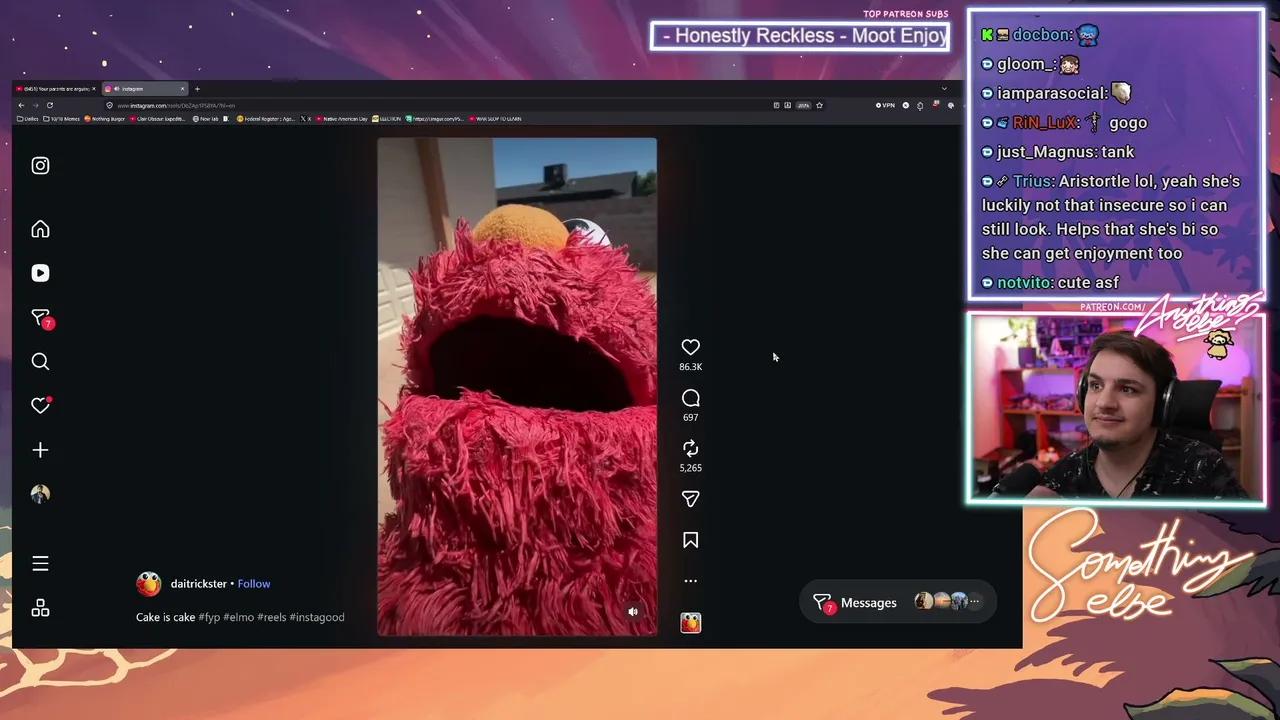Open comments on the reel
This screenshot has height=720, width=1280.
tap(690, 398)
